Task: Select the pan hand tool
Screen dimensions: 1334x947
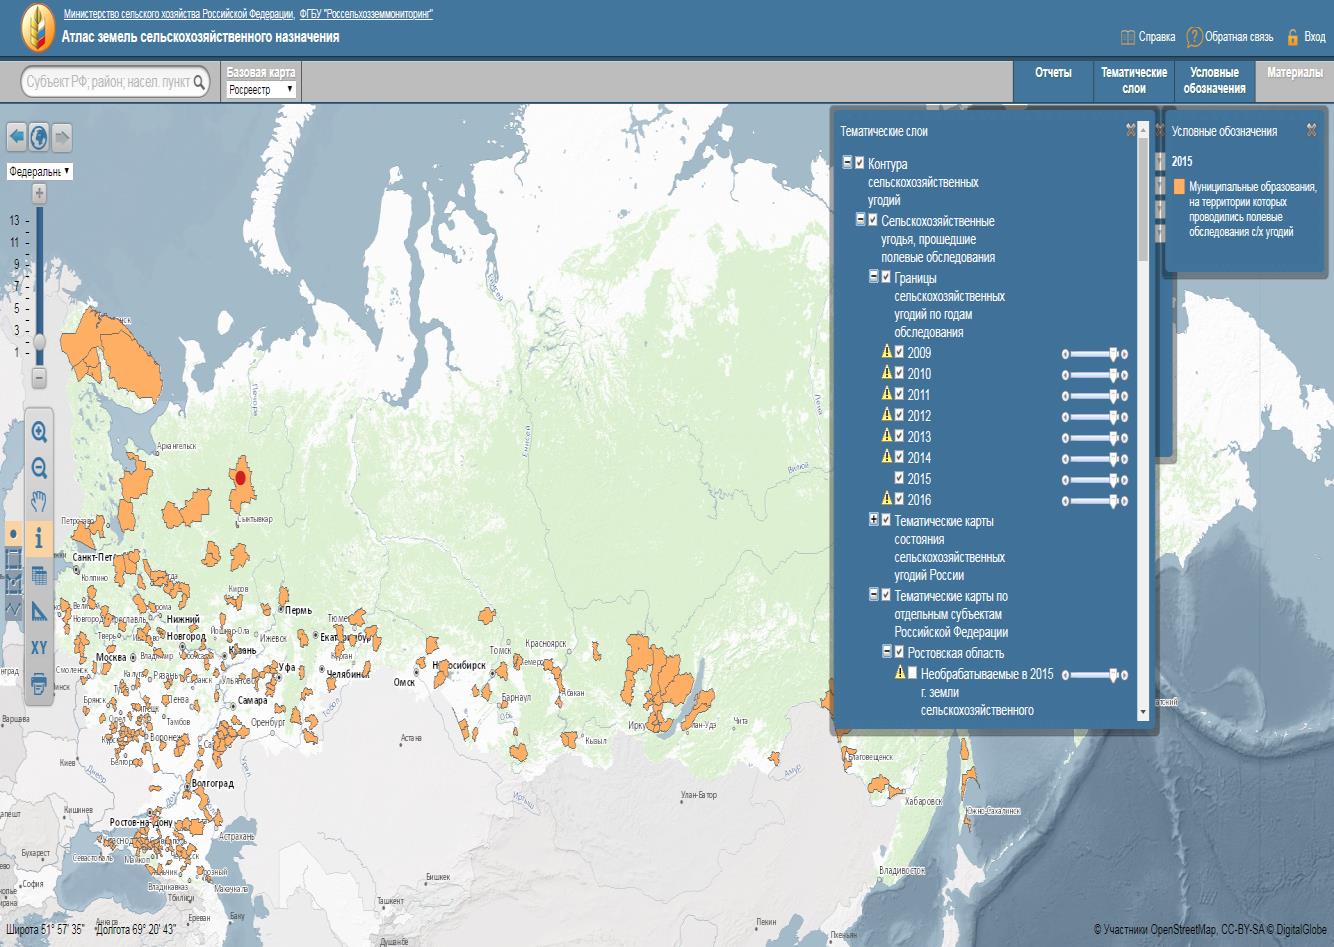Action: tap(39, 502)
